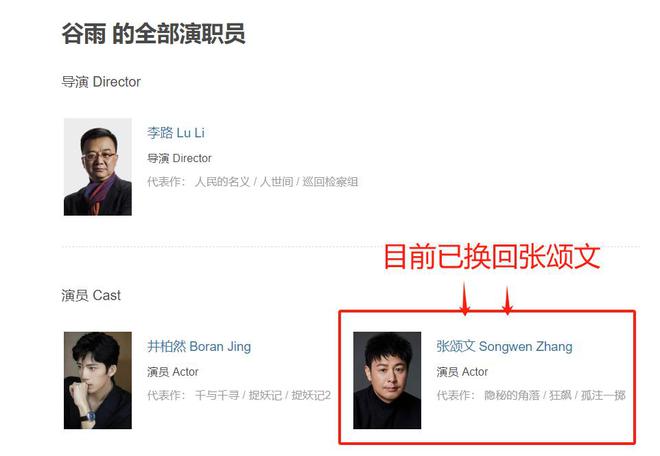Click the 狂飙 representative work
This screenshot has width=660, height=456.
tap(560, 395)
